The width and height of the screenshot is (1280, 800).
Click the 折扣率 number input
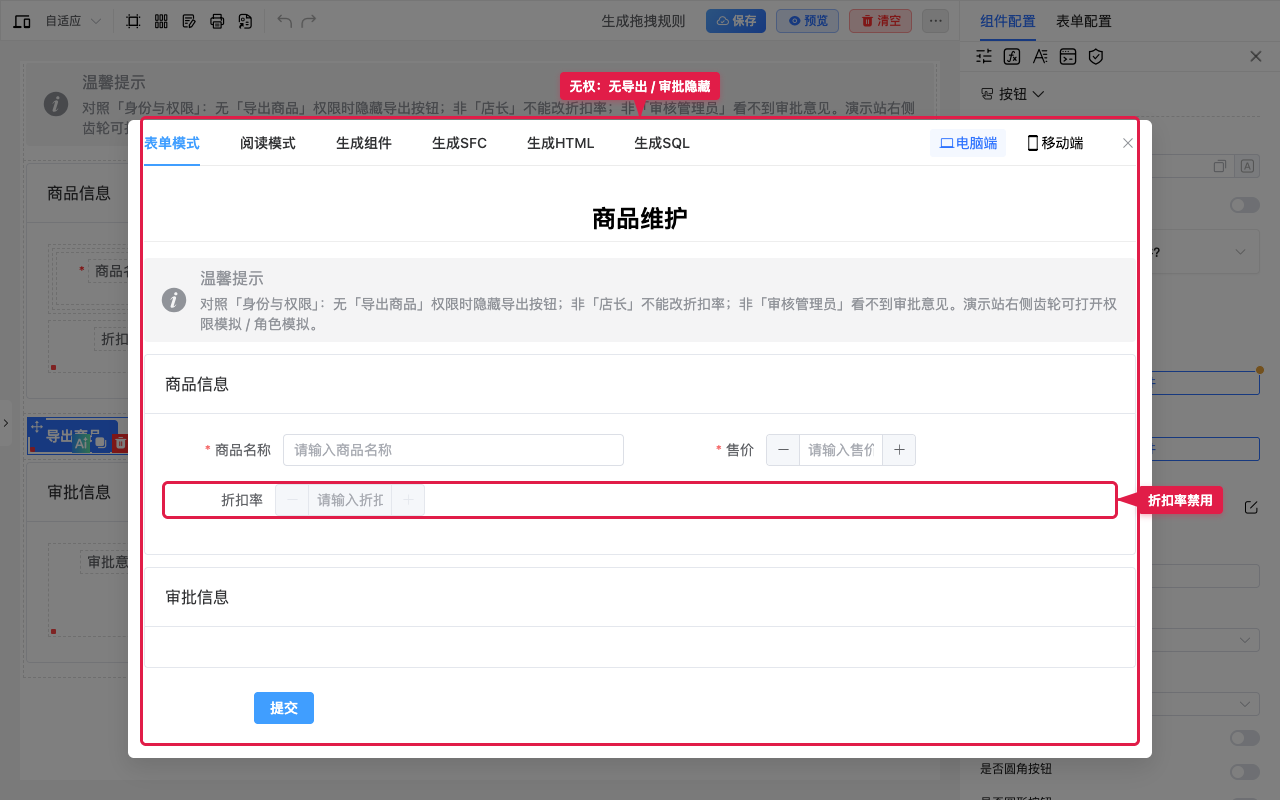(350, 500)
